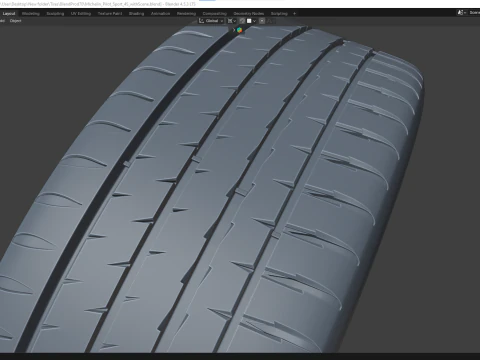Click the colorful cube add-on icon

[x=239, y=30]
